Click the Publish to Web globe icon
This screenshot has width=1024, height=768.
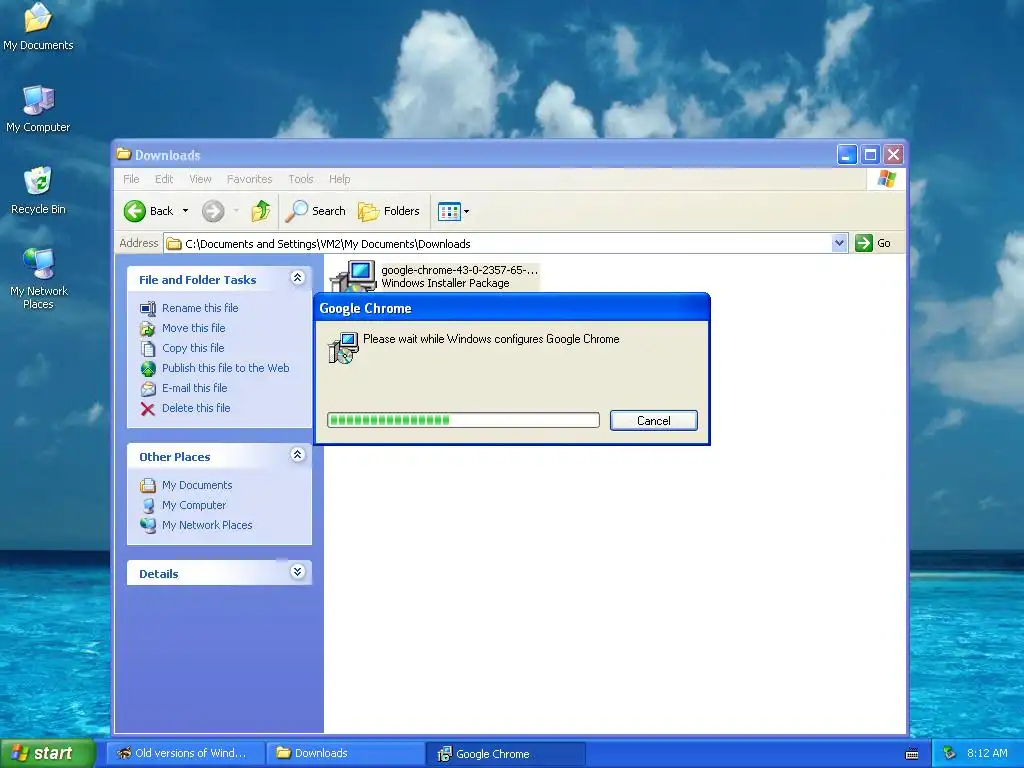[x=148, y=368]
